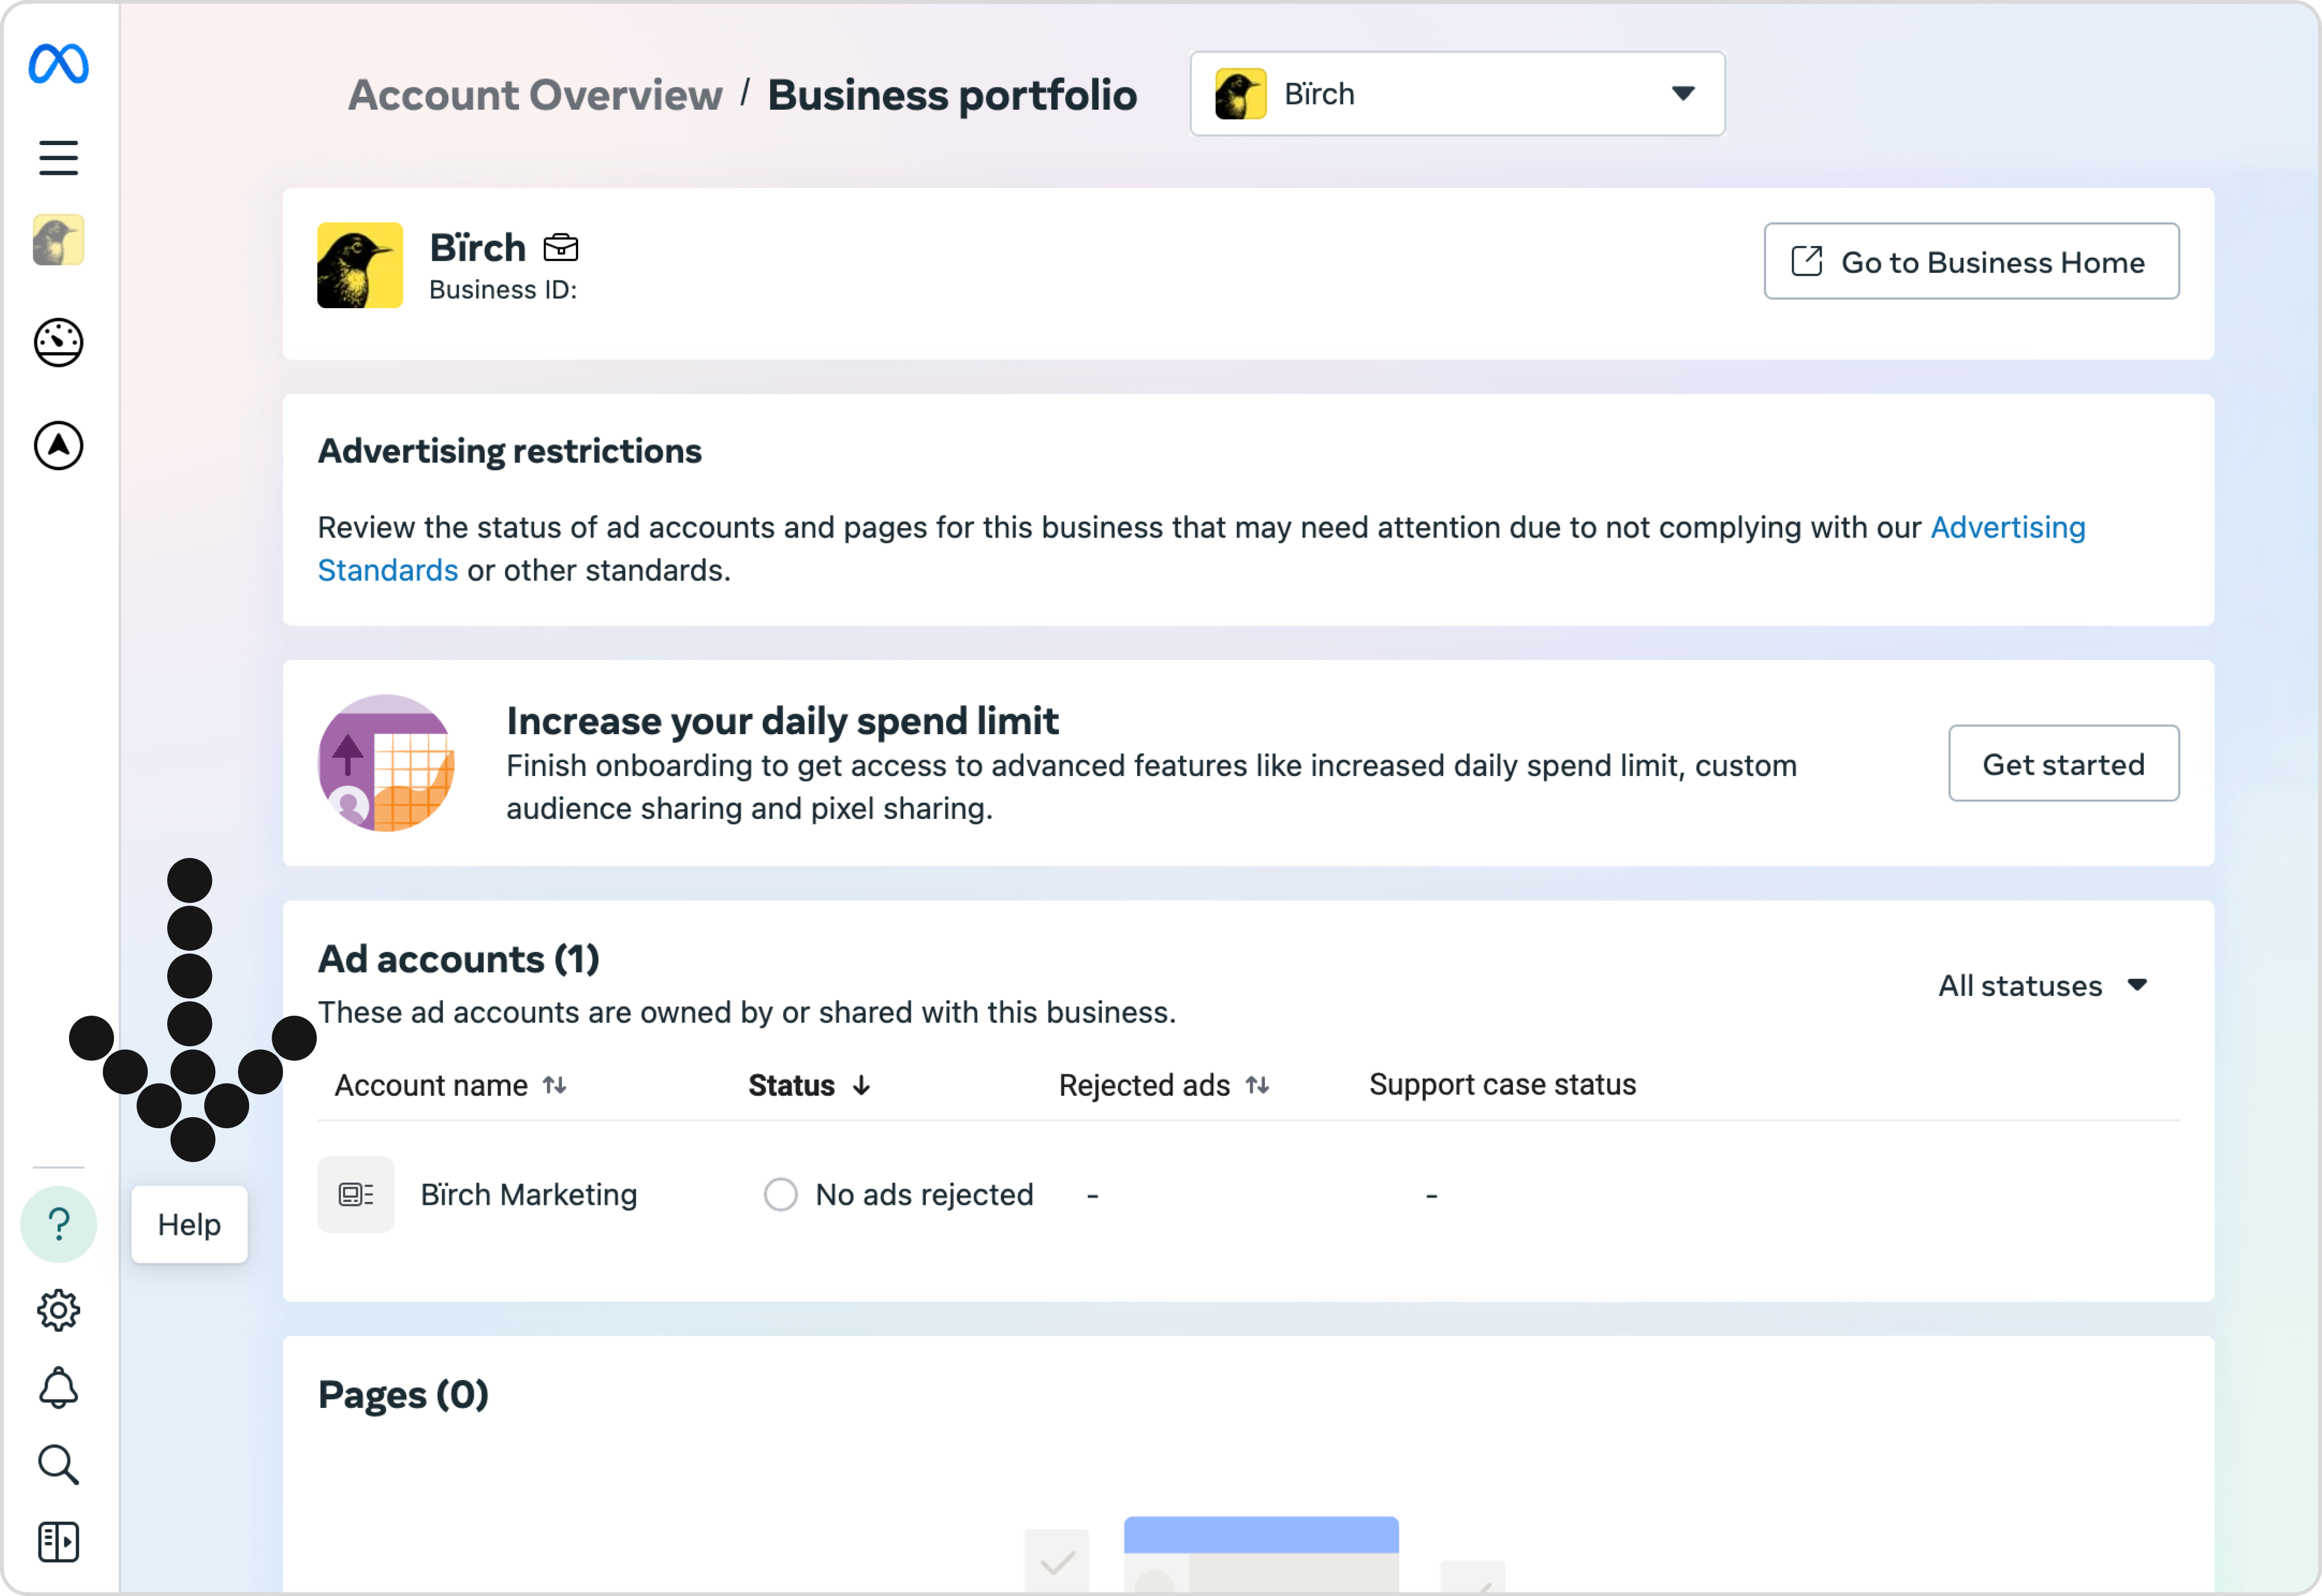This screenshot has width=2322, height=1596.
Task: Click the Ad accounts (1) heading
Action: coord(459,959)
